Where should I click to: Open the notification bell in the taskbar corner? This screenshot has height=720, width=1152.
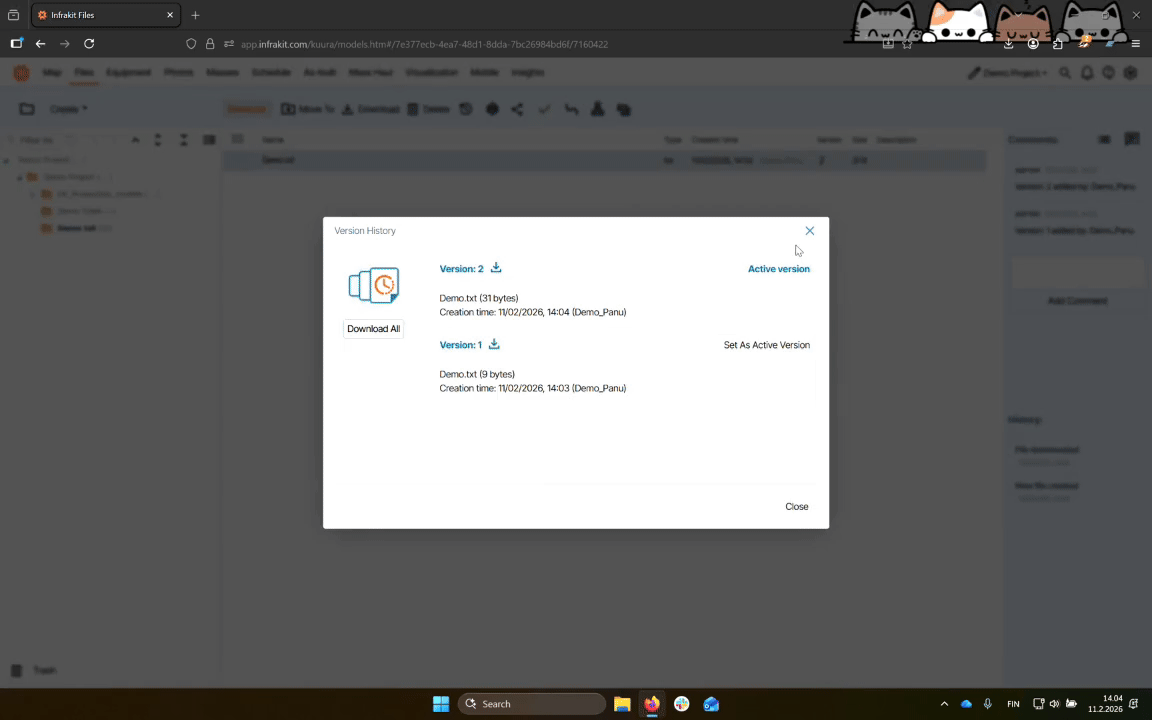click(x=1136, y=704)
